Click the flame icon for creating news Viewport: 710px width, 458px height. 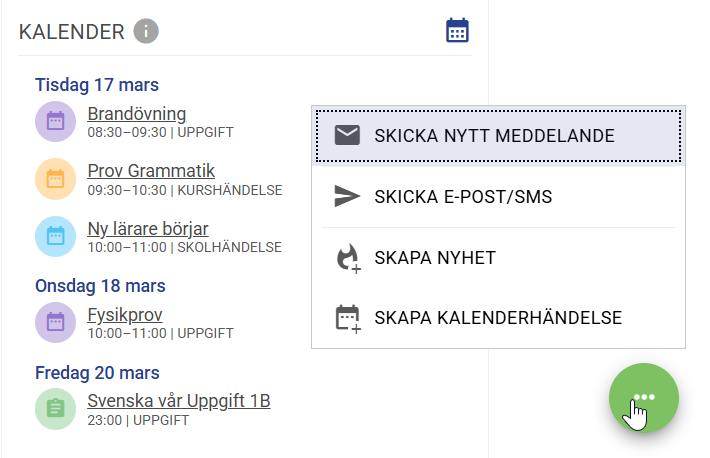347,258
